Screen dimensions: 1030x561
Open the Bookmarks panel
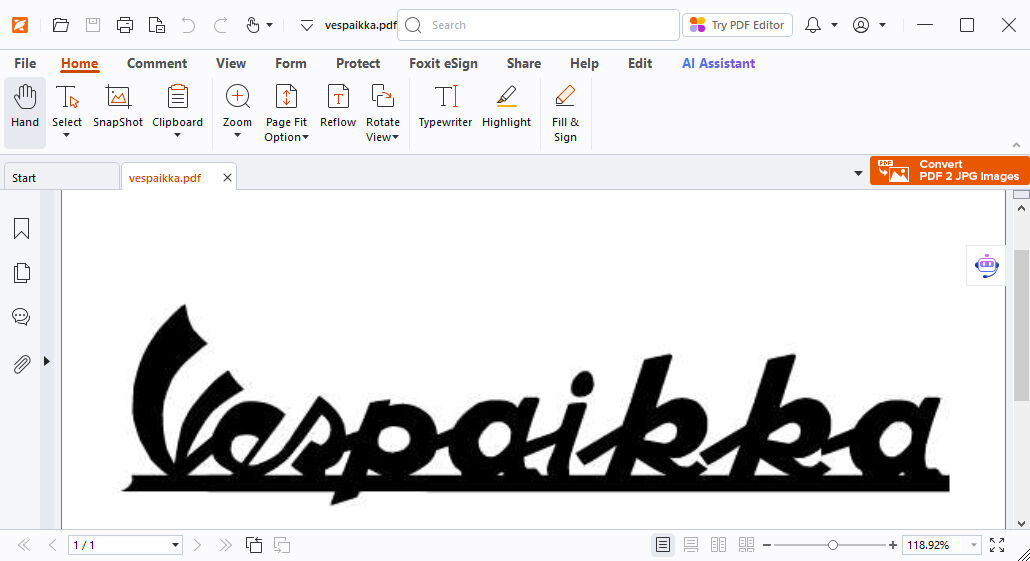click(x=21, y=229)
